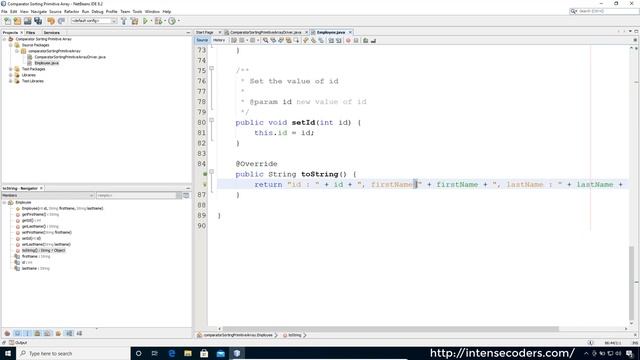Open the Source menu
The image size is (640, 360).
[x=55, y=11]
